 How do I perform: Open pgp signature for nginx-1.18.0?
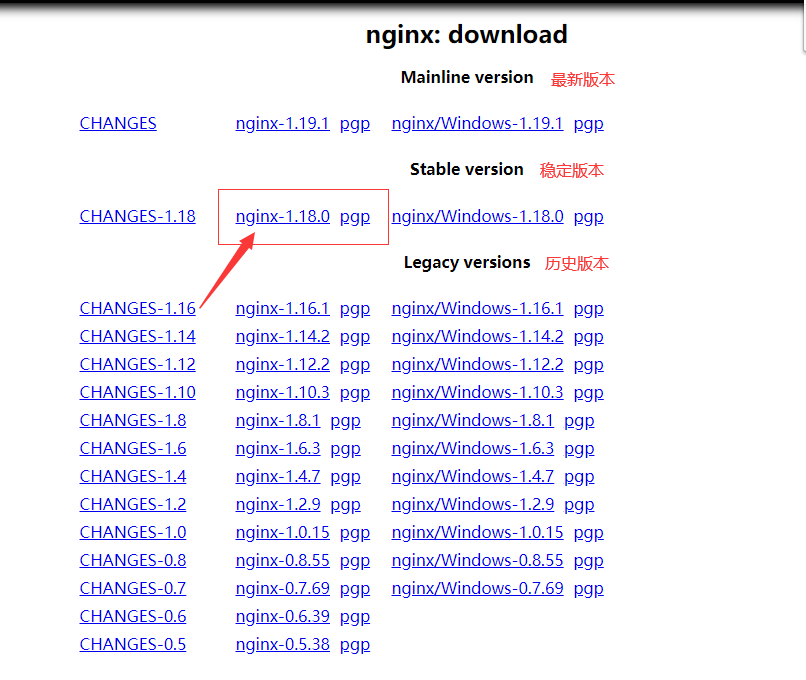[355, 217]
